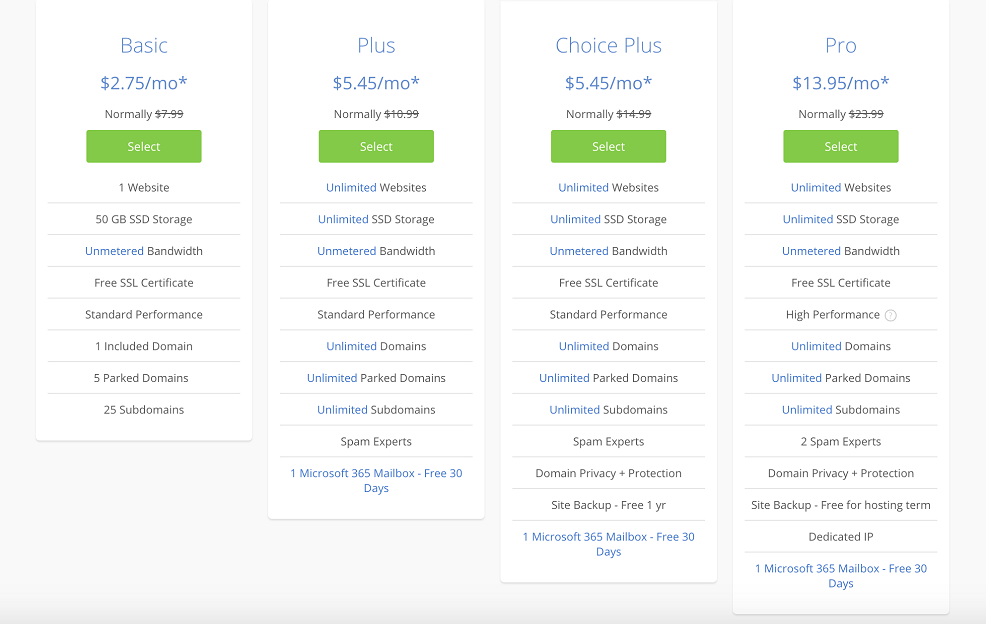Image resolution: width=986 pixels, height=624 pixels.
Task: Click Unmetered link in Basic plan
Action: tap(114, 251)
